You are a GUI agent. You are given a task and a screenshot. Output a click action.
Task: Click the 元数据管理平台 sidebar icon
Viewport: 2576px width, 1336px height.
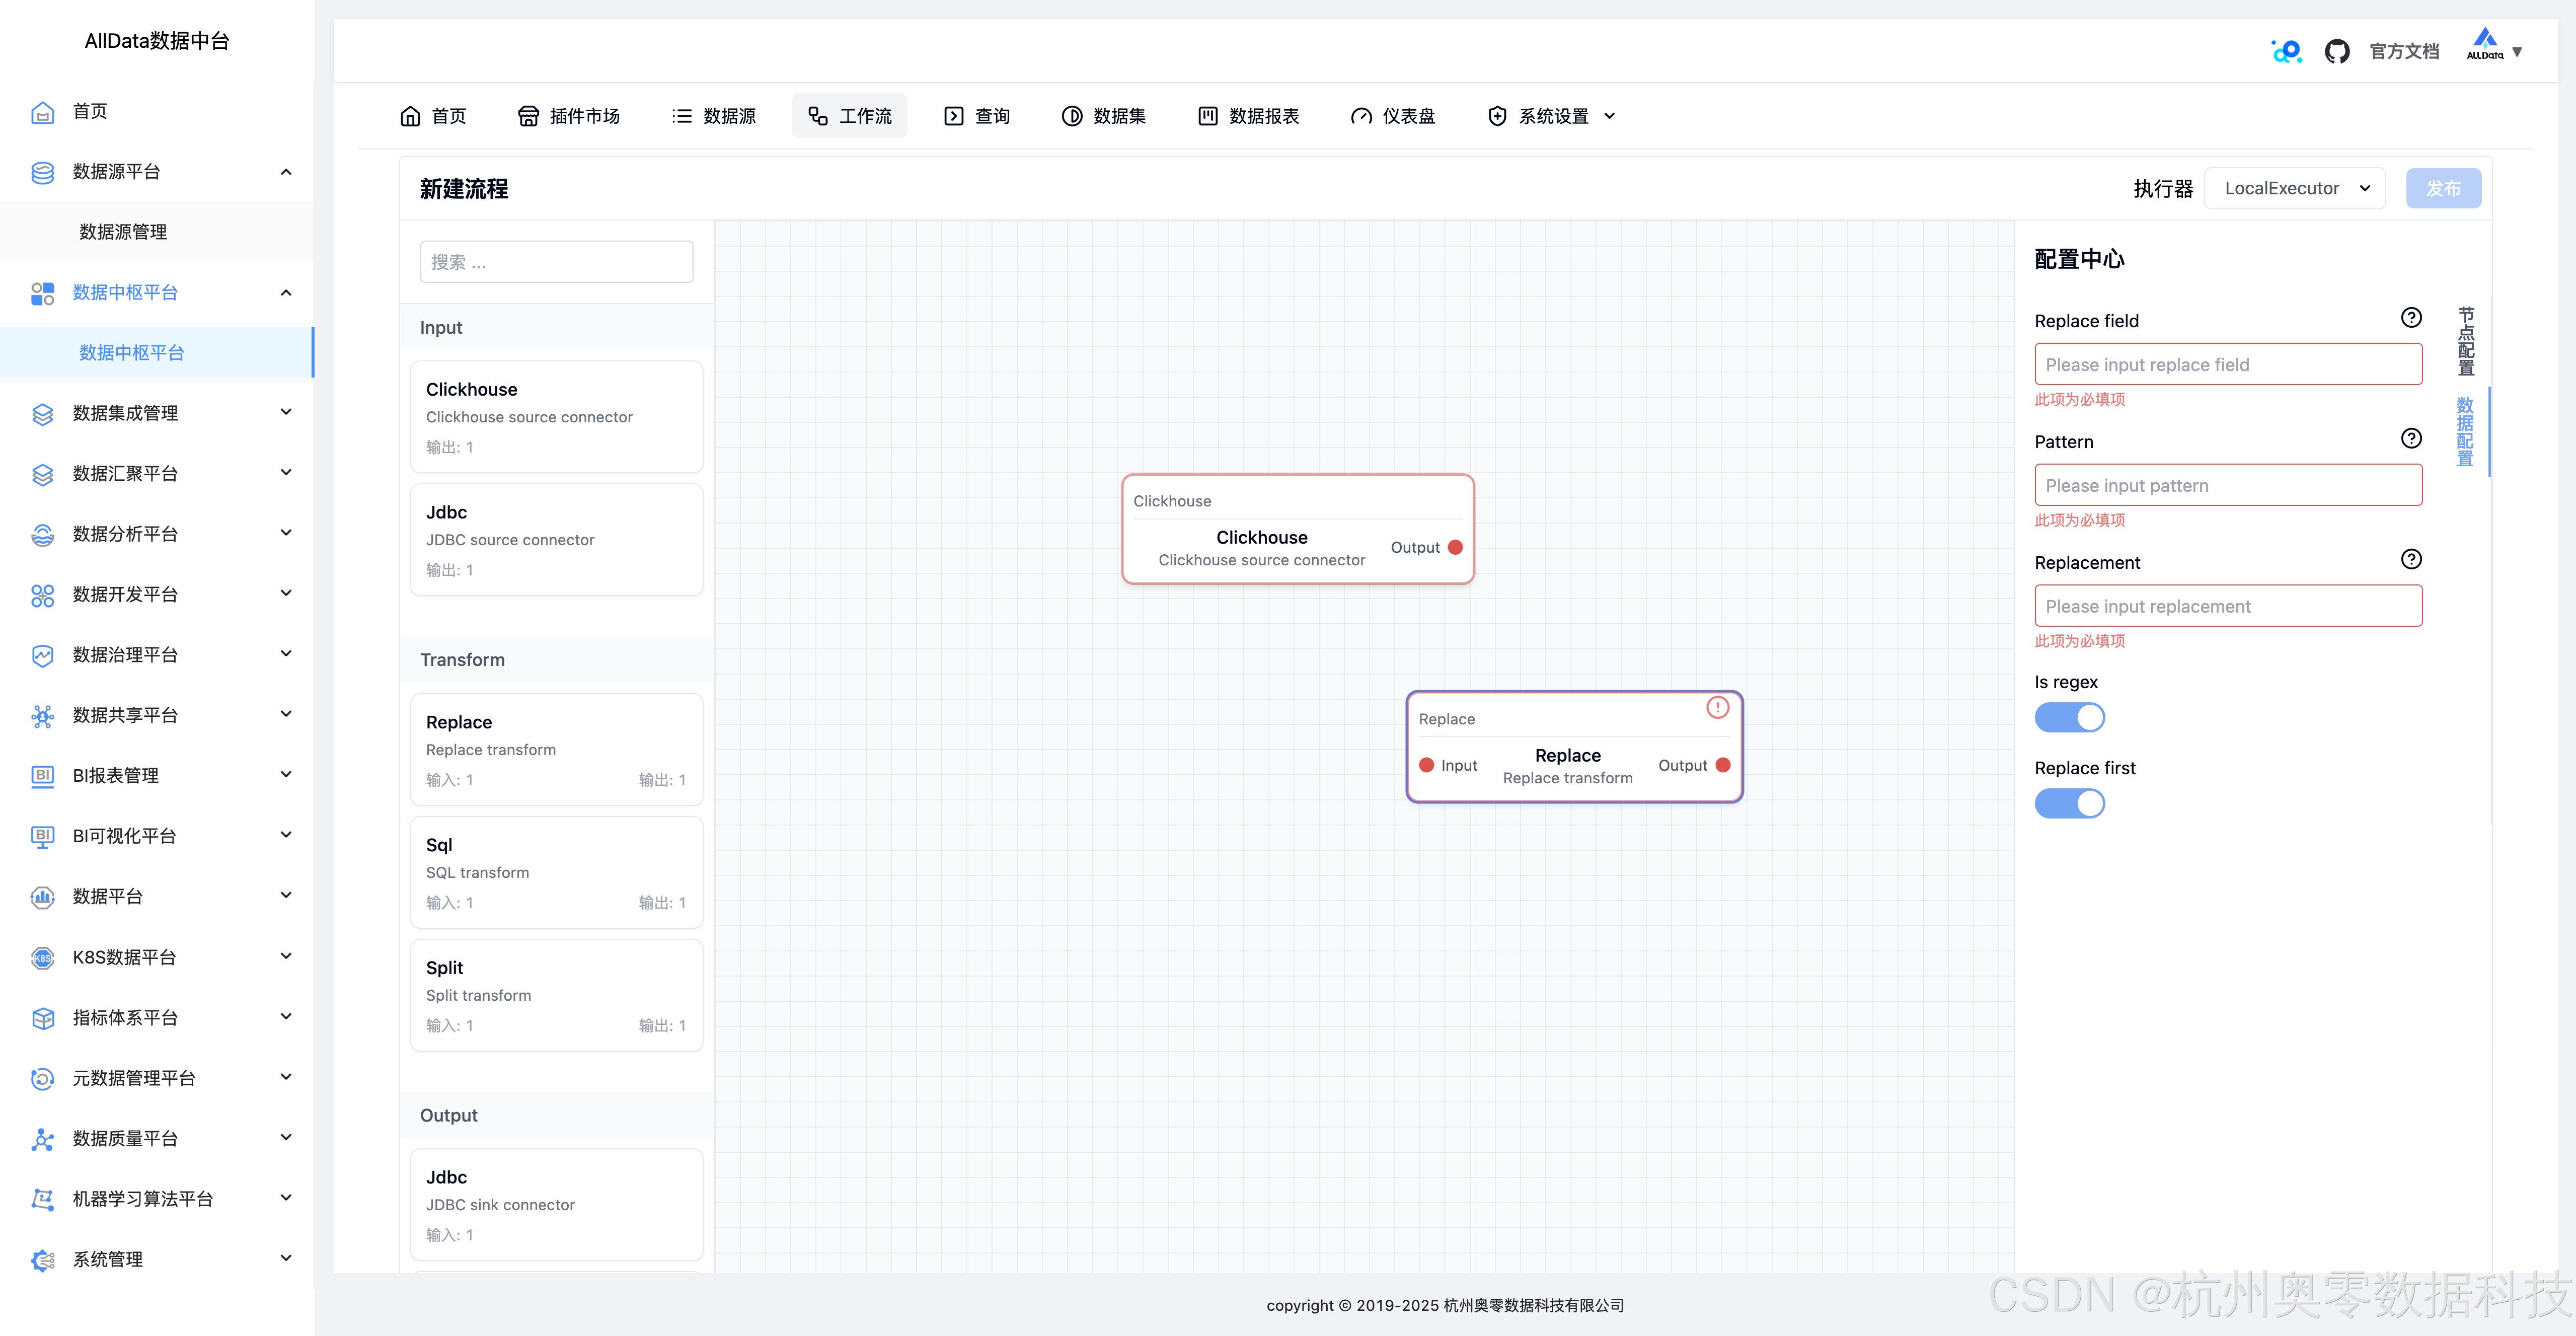[42, 1078]
